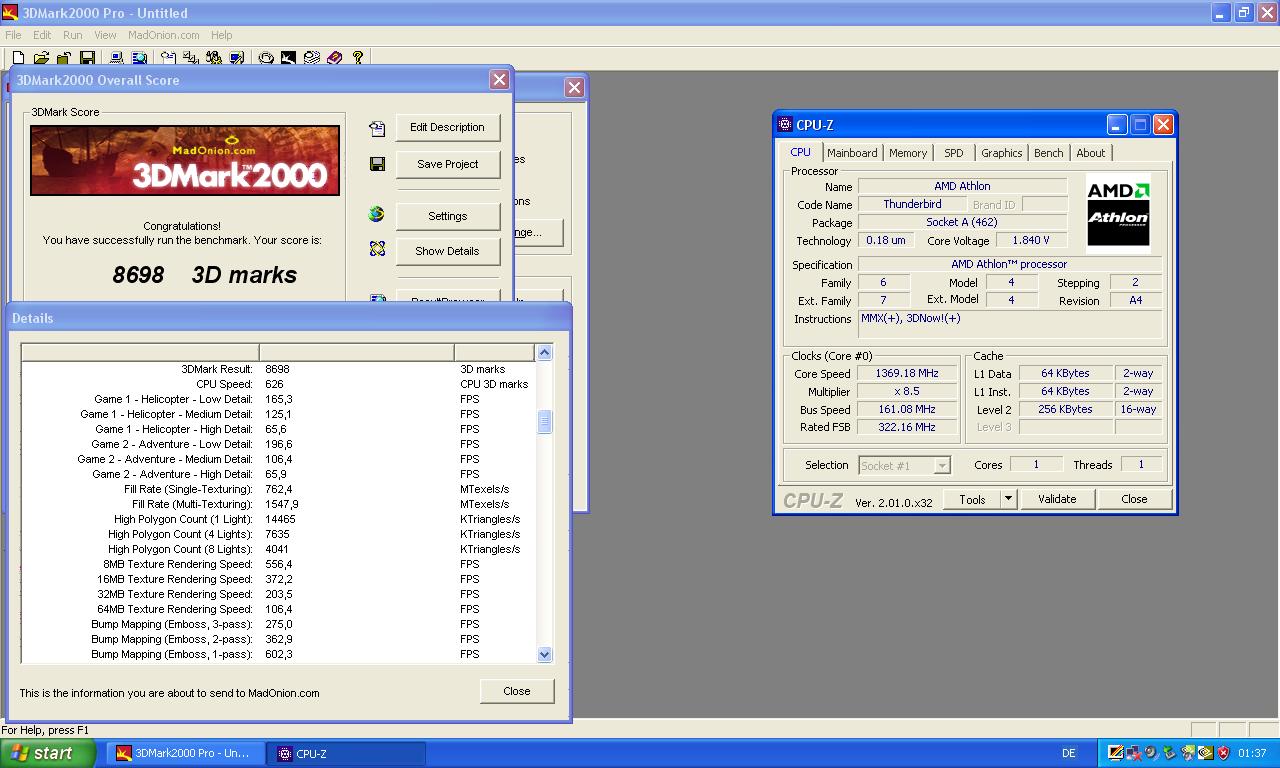1280x768 pixels.
Task: Click the CPU-Z title bar icon
Action: click(x=785, y=125)
